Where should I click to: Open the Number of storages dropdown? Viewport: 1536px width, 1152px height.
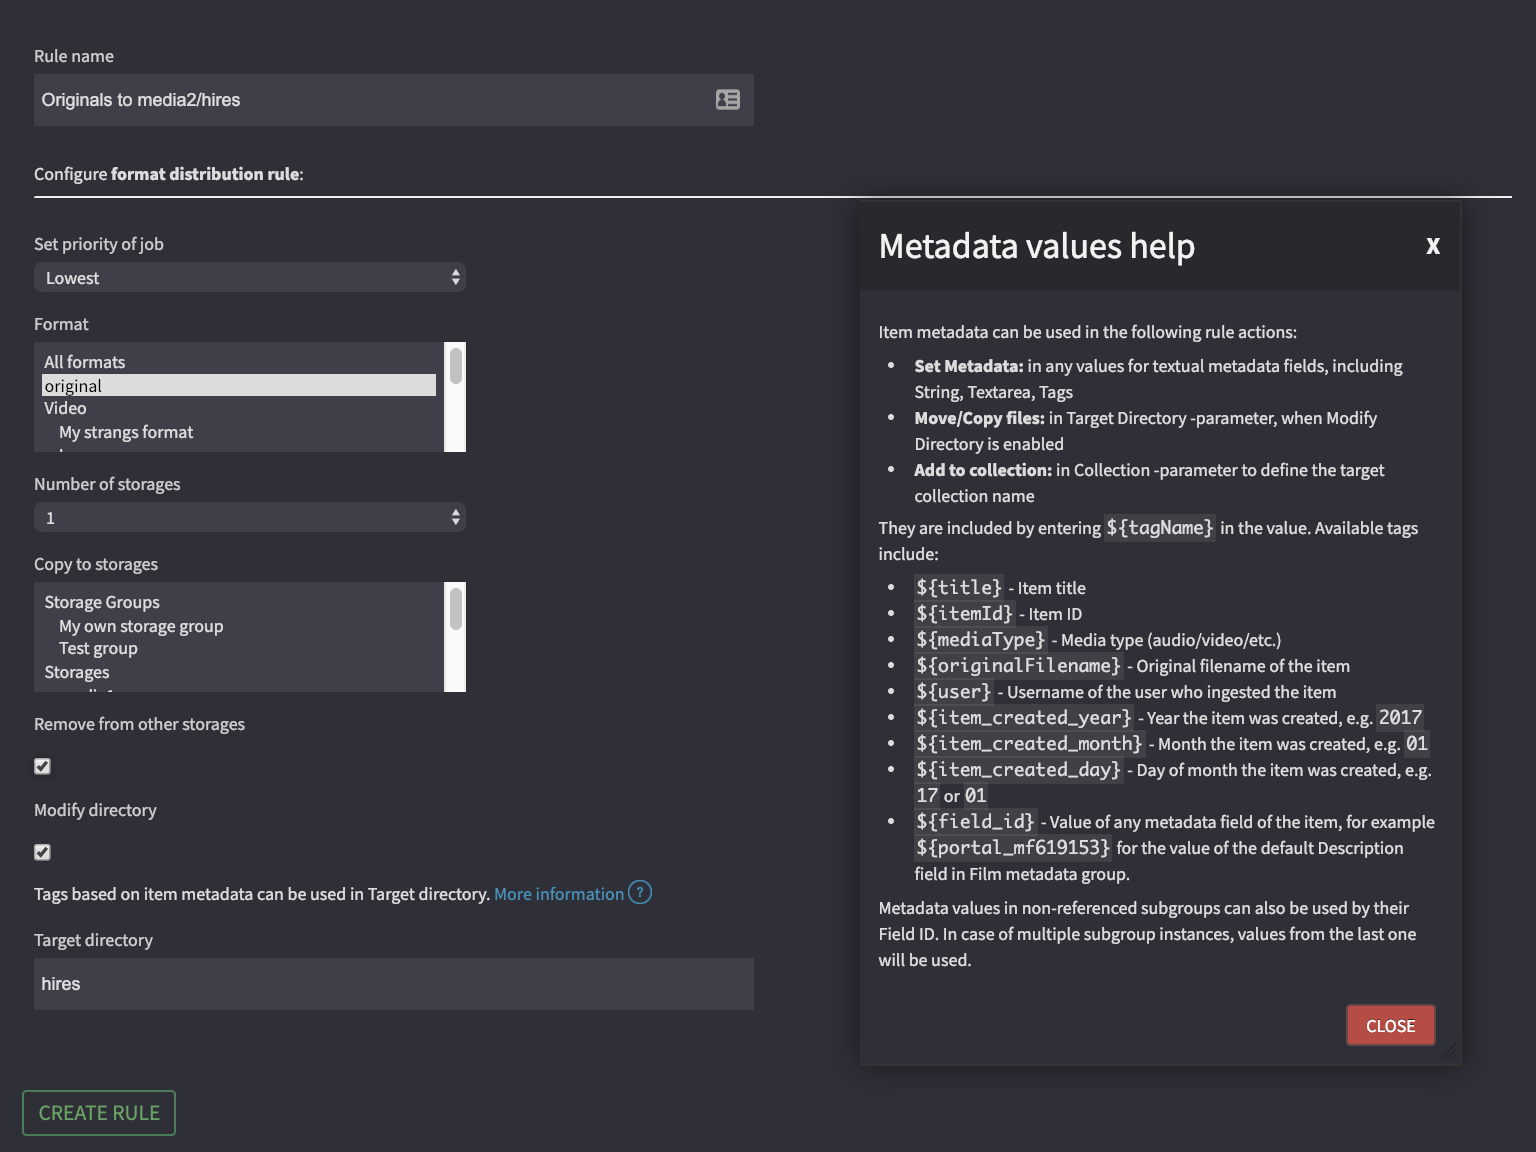click(x=250, y=517)
